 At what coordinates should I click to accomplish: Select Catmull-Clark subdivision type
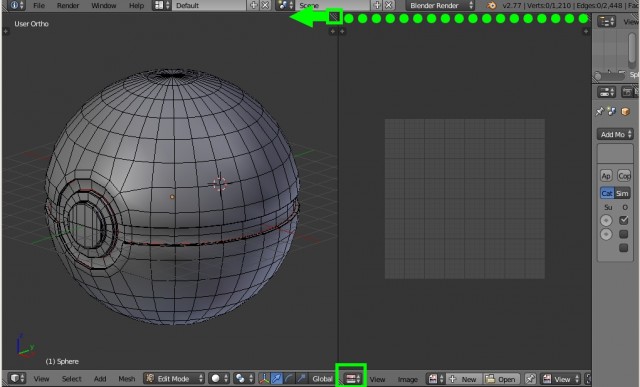coord(607,193)
